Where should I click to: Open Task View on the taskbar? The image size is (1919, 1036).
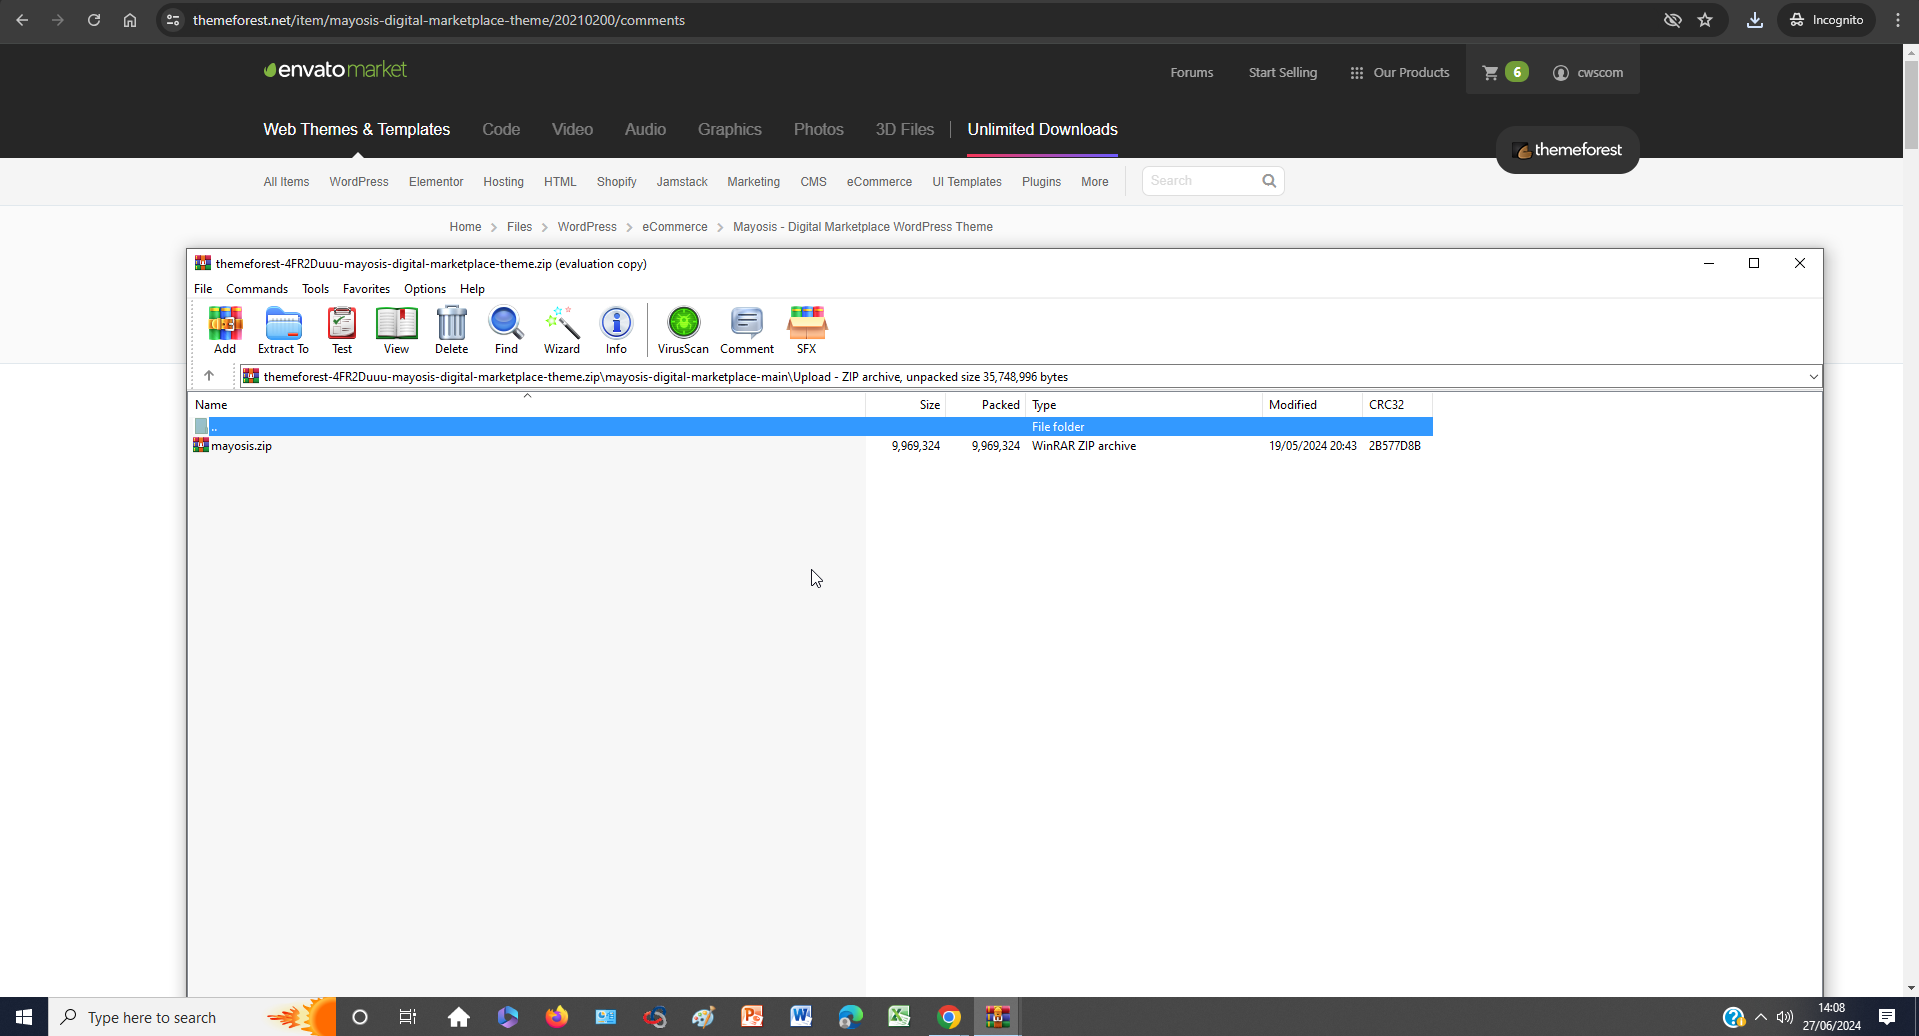point(408,1017)
